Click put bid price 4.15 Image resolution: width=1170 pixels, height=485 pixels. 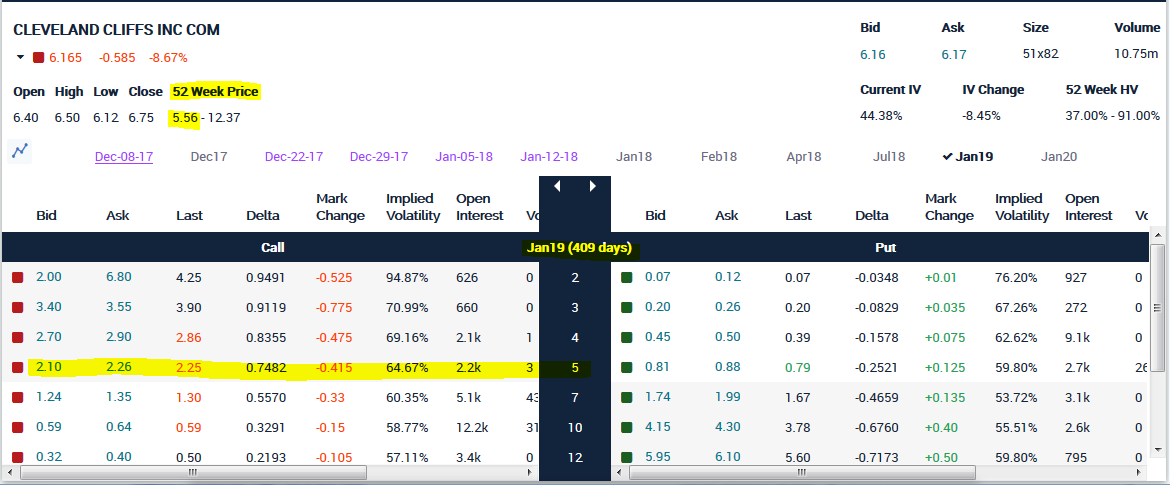[x=658, y=427]
